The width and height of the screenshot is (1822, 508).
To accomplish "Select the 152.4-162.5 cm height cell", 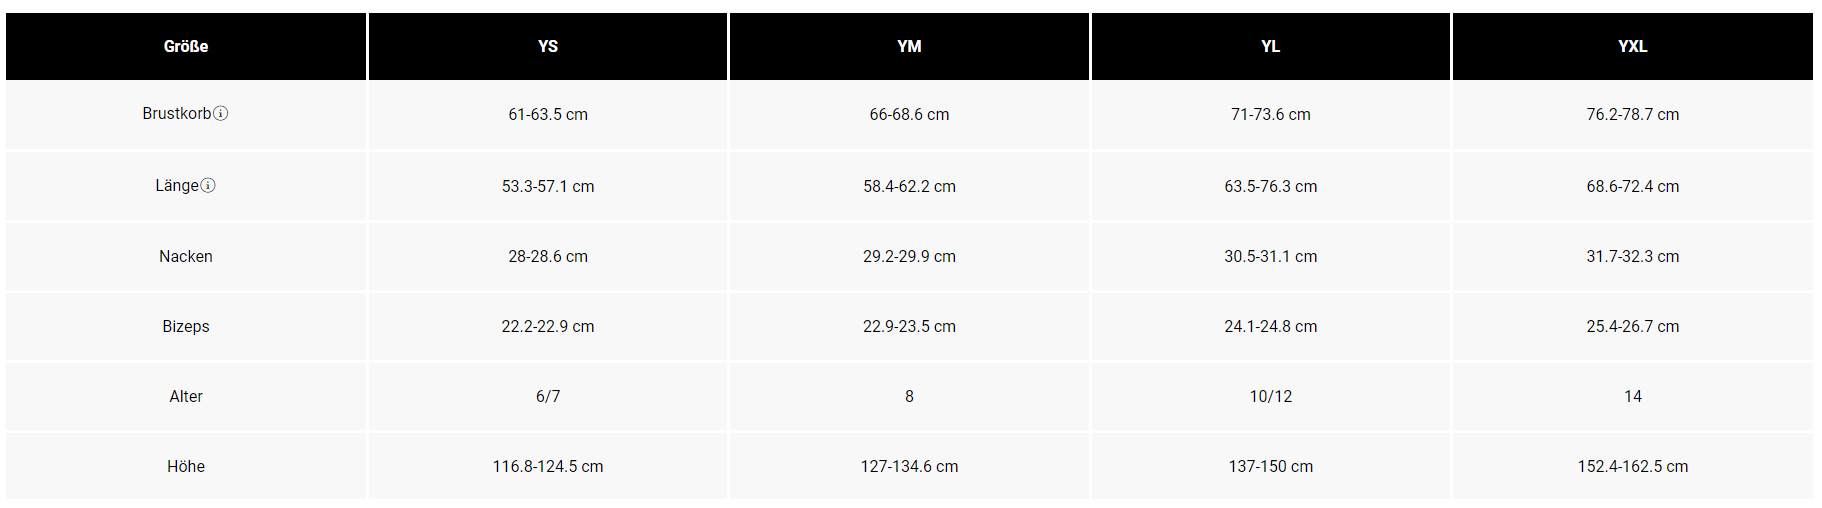I will click(x=1632, y=467).
